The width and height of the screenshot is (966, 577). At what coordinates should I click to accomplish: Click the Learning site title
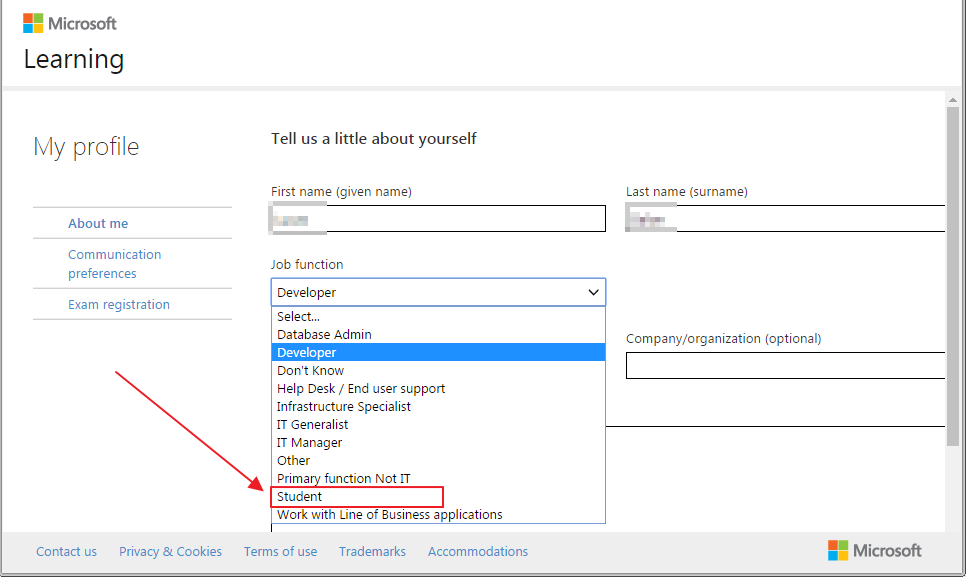point(74,59)
